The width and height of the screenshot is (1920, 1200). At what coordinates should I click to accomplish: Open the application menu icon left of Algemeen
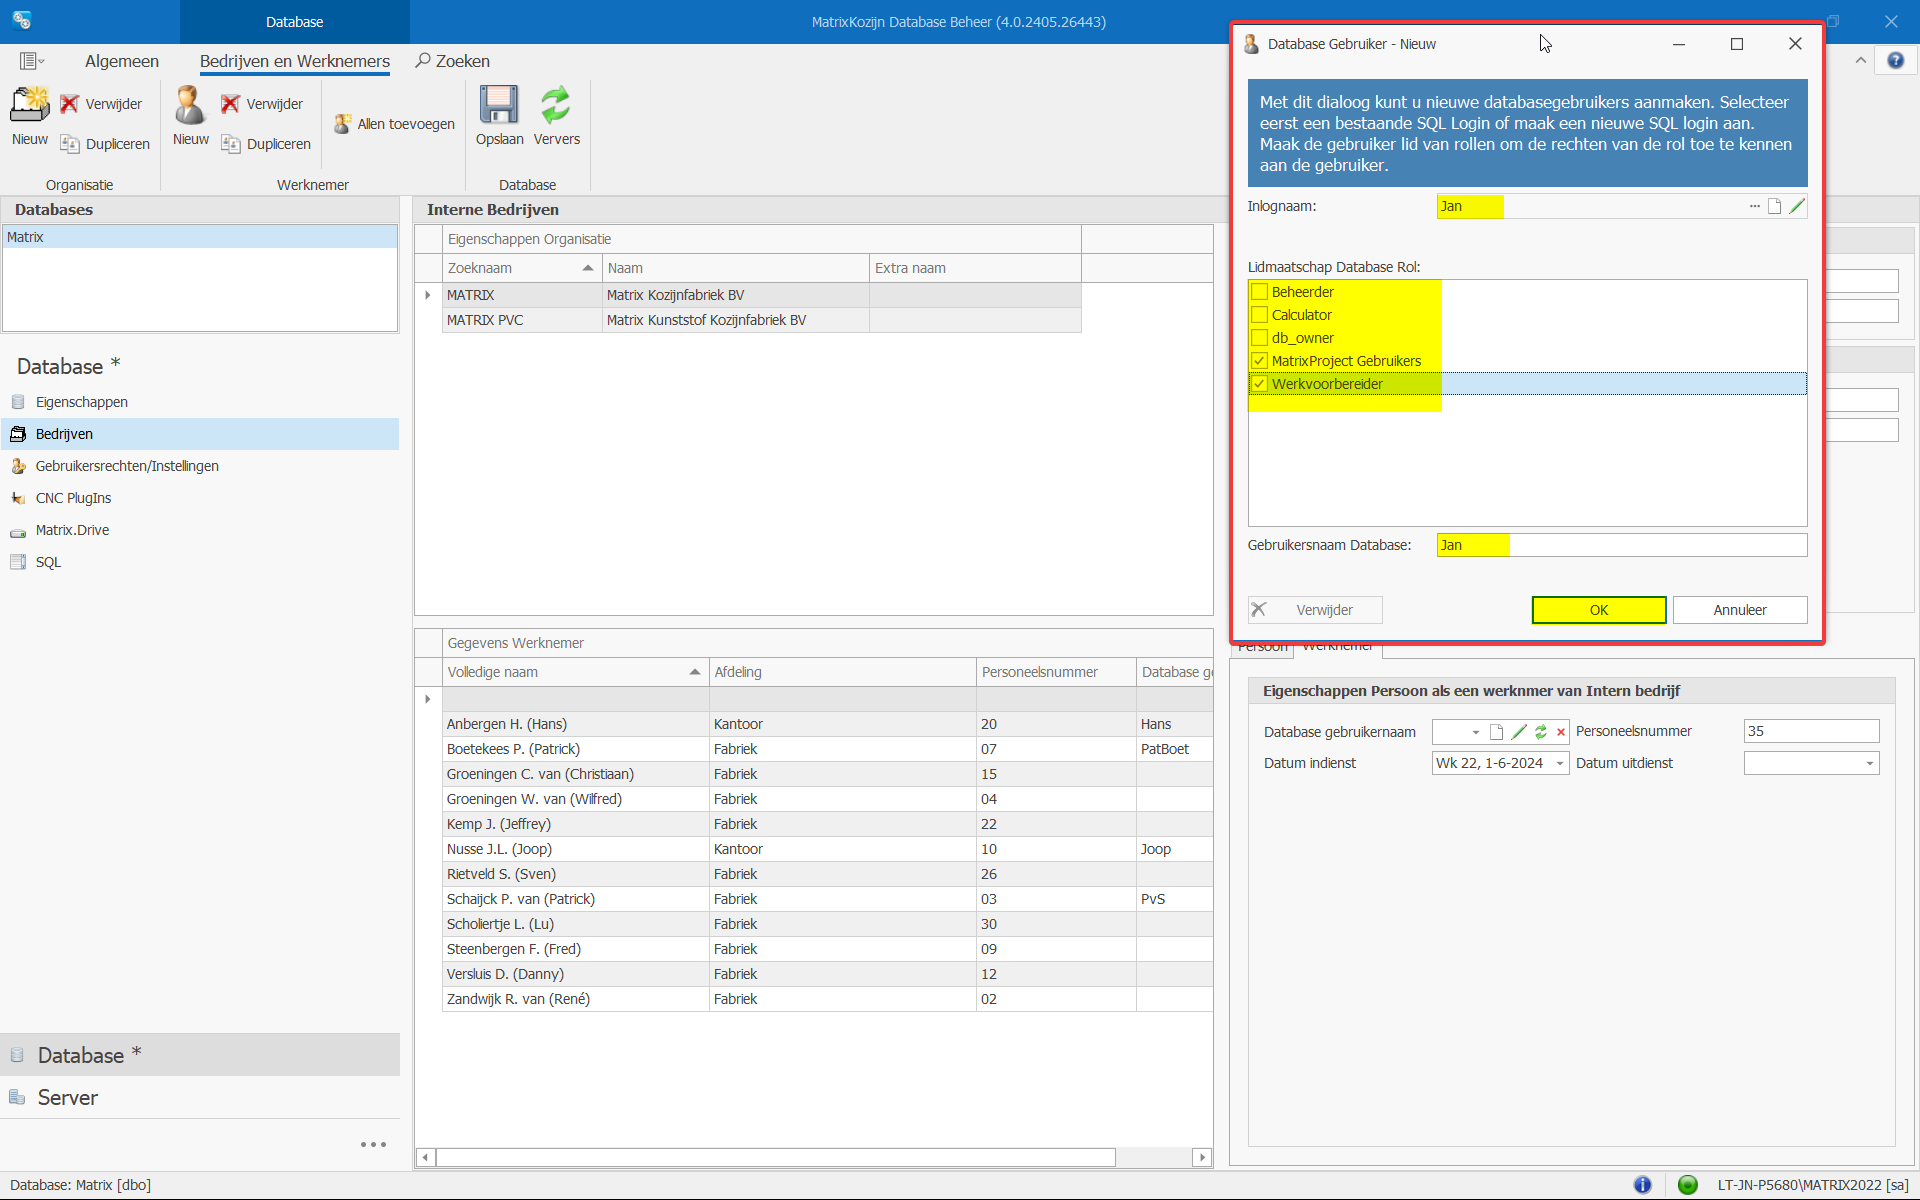(x=31, y=61)
